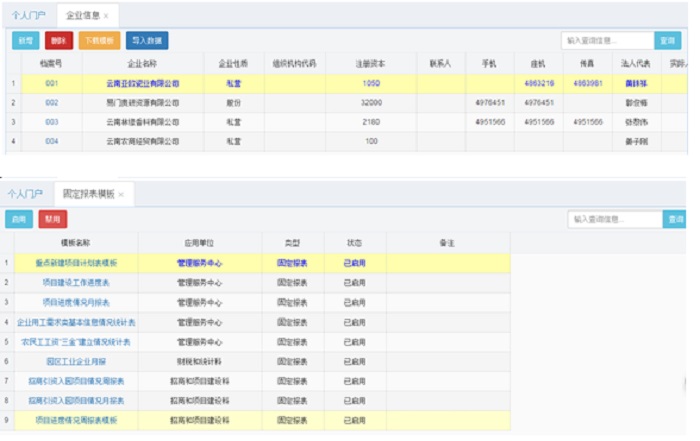Screen dimensions: 700x441
Task: Open the 项目进度情况月报表 link
Action: coord(76,303)
